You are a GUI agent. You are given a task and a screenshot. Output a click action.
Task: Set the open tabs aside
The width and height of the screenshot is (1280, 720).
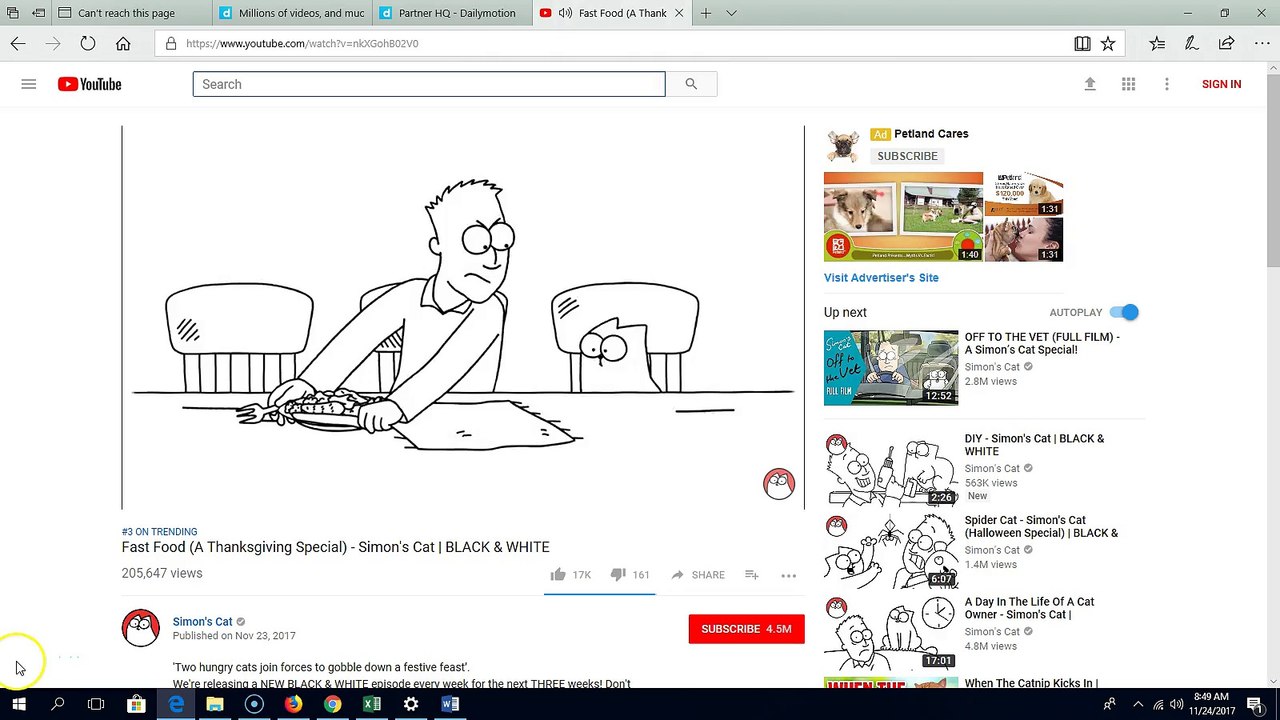coord(38,13)
